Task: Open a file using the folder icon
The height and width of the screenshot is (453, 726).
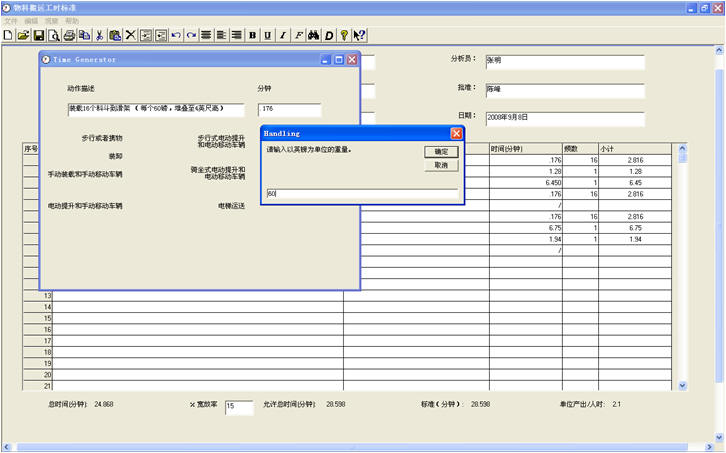Action: 24,35
